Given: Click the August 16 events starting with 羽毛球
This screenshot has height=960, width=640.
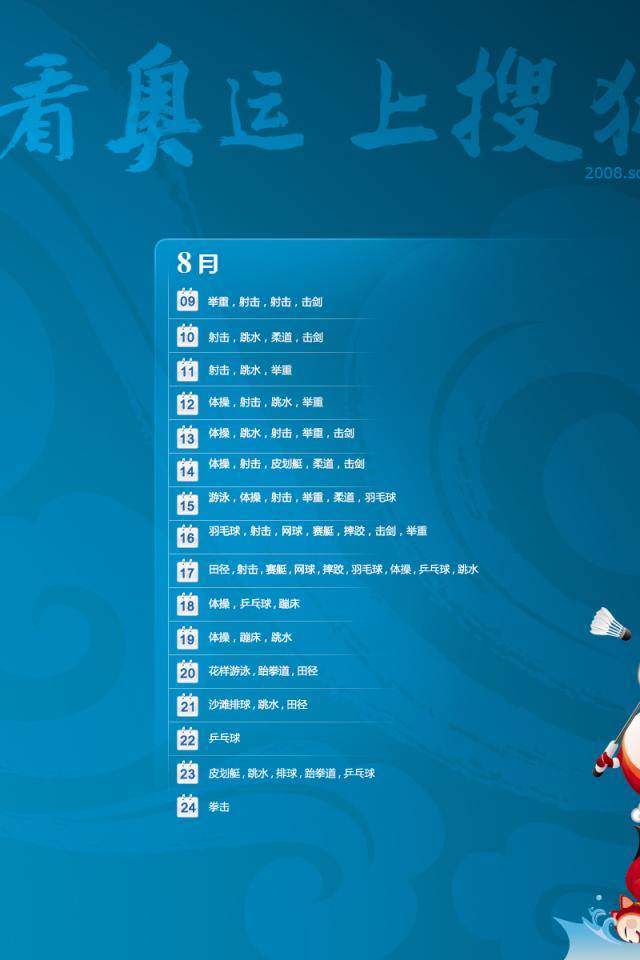Looking at the screenshot, I should click(x=317, y=531).
